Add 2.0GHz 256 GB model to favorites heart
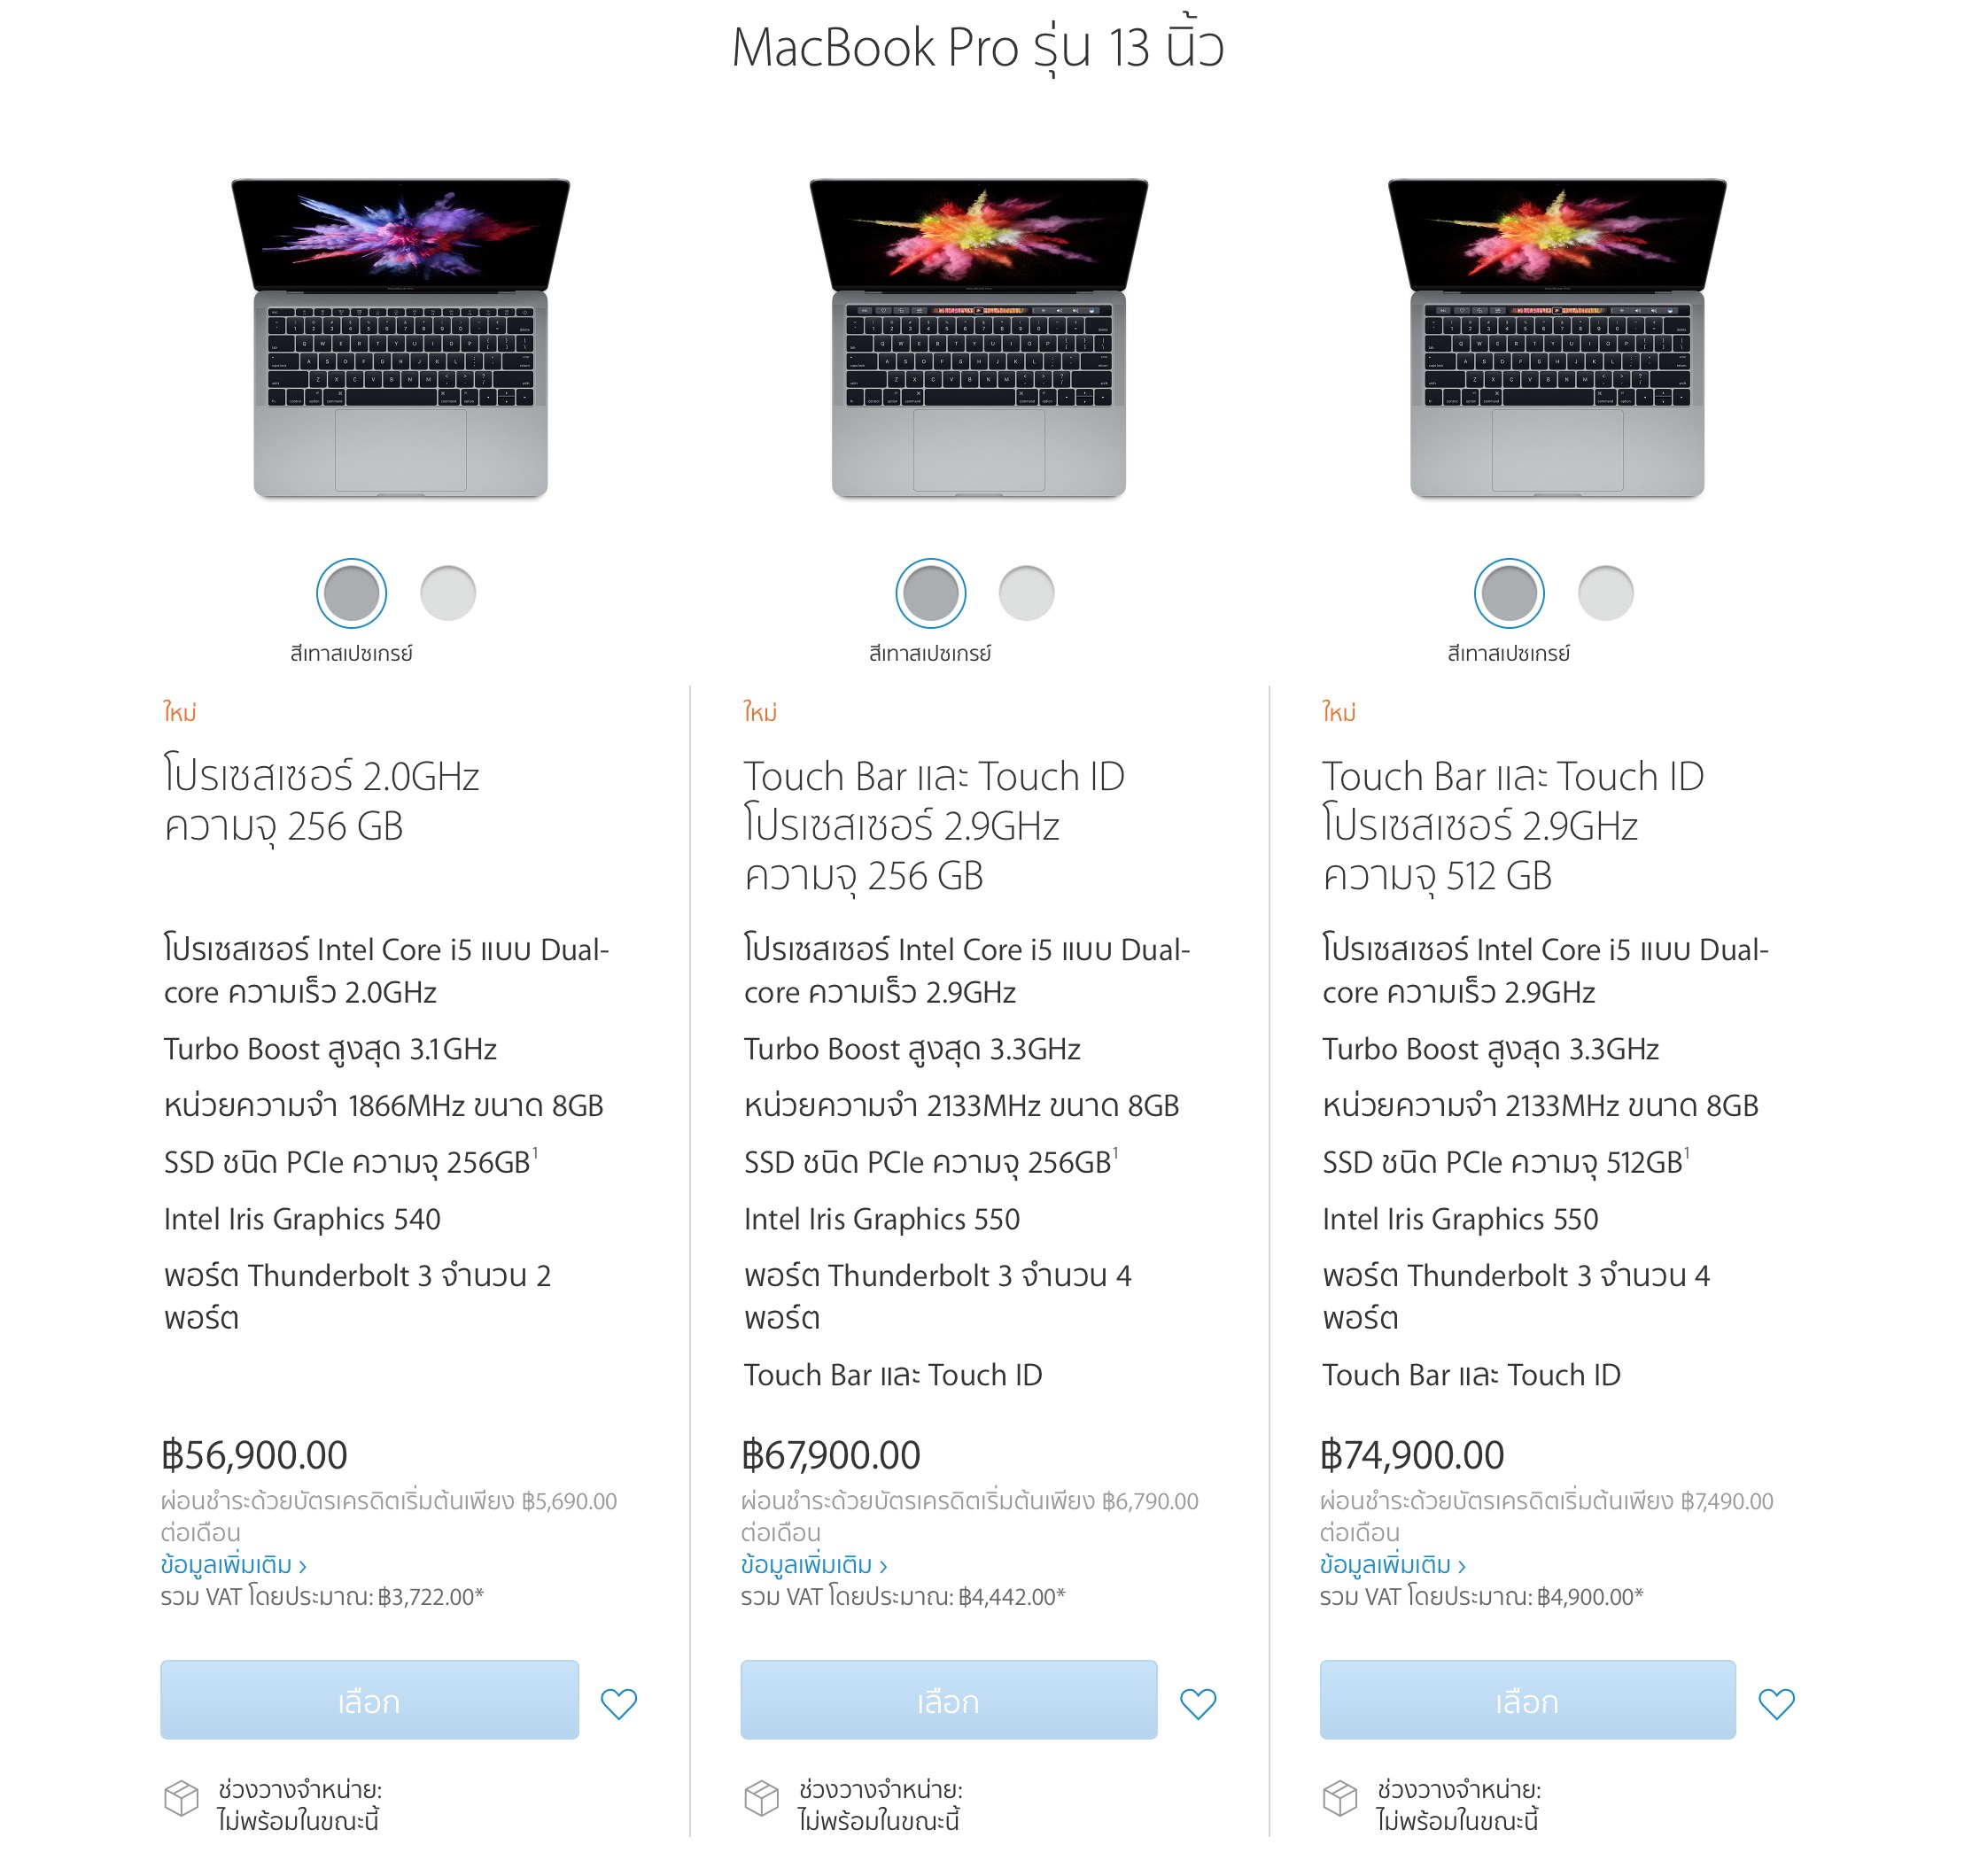 click(619, 1703)
